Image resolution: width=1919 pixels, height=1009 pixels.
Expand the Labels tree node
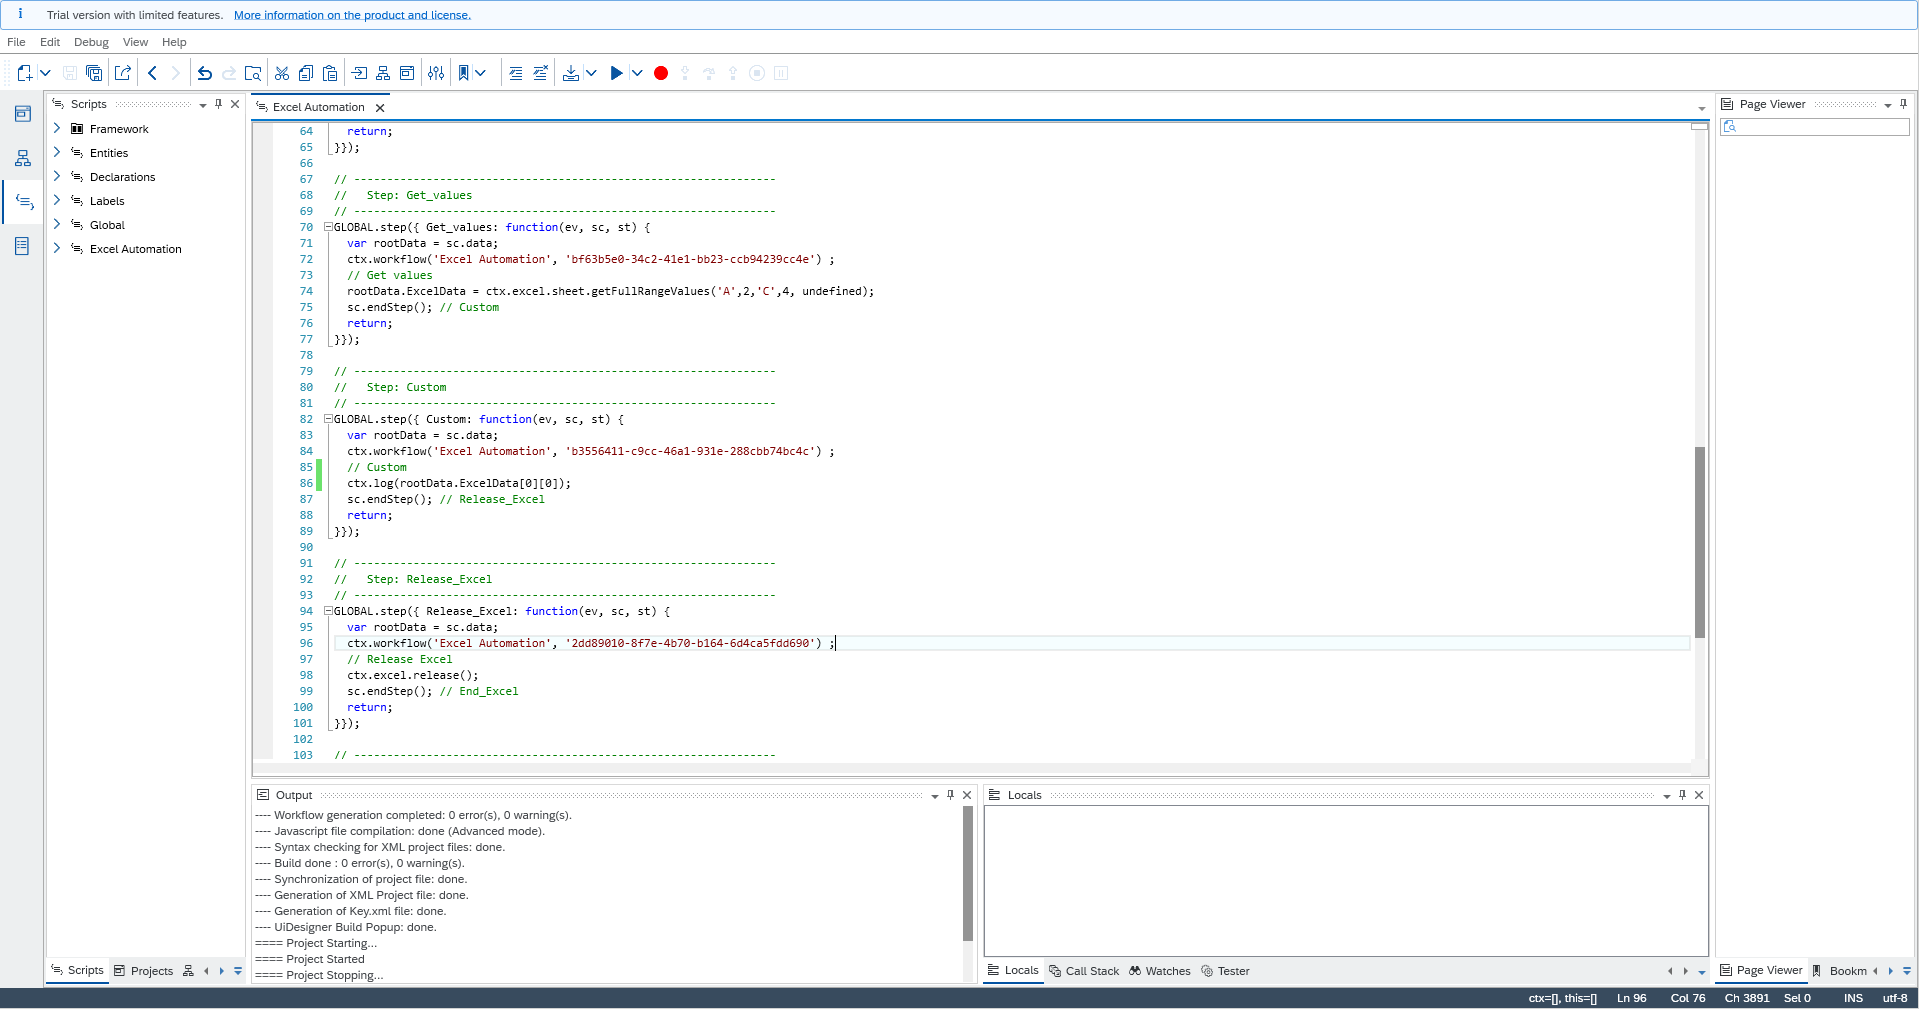click(x=57, y=200)
